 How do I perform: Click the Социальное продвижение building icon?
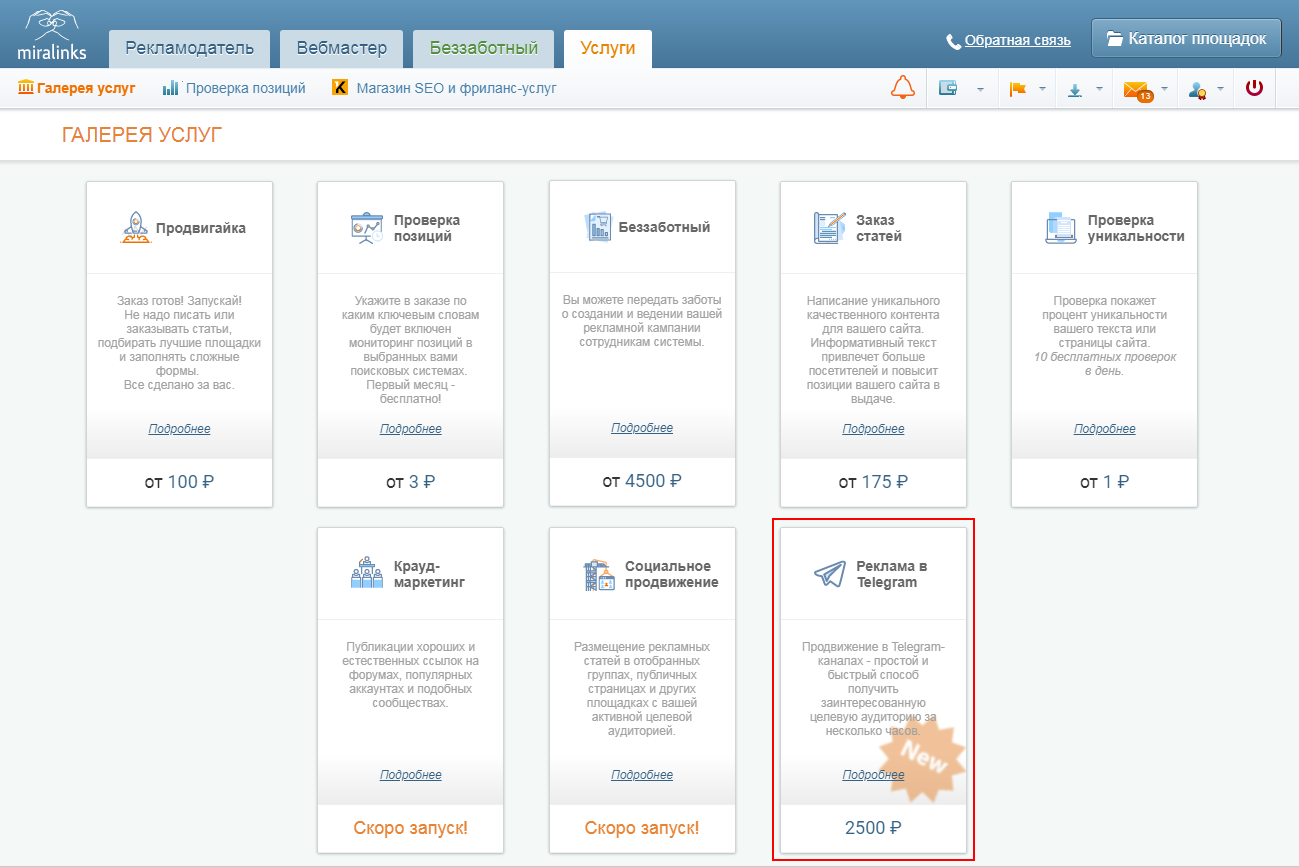point(598,573)
